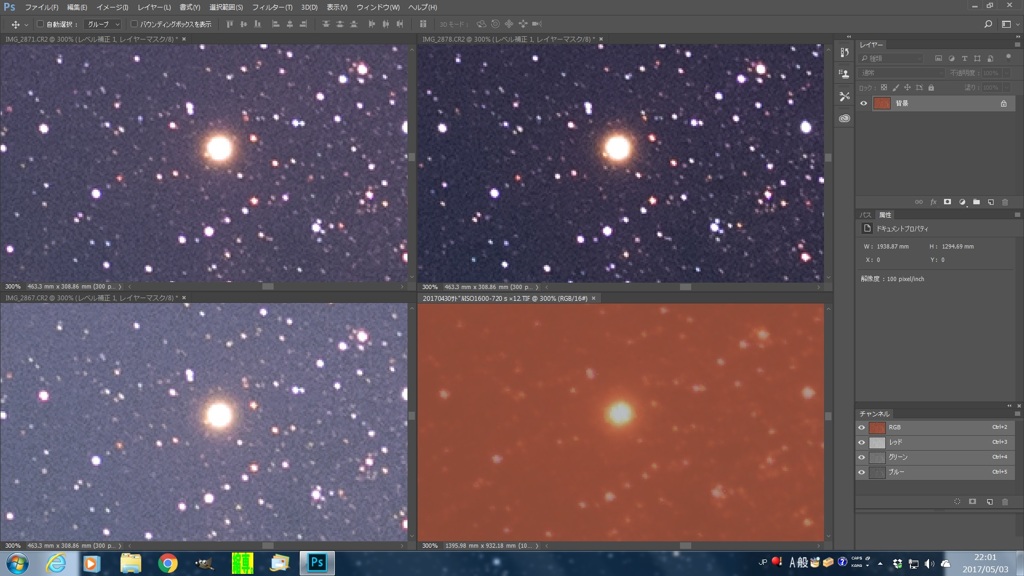Image resolution: width=1024 pixels, height=576 pixels.
Task: Open the History panel icon in side dock
Action: click(x=845, y=53)
